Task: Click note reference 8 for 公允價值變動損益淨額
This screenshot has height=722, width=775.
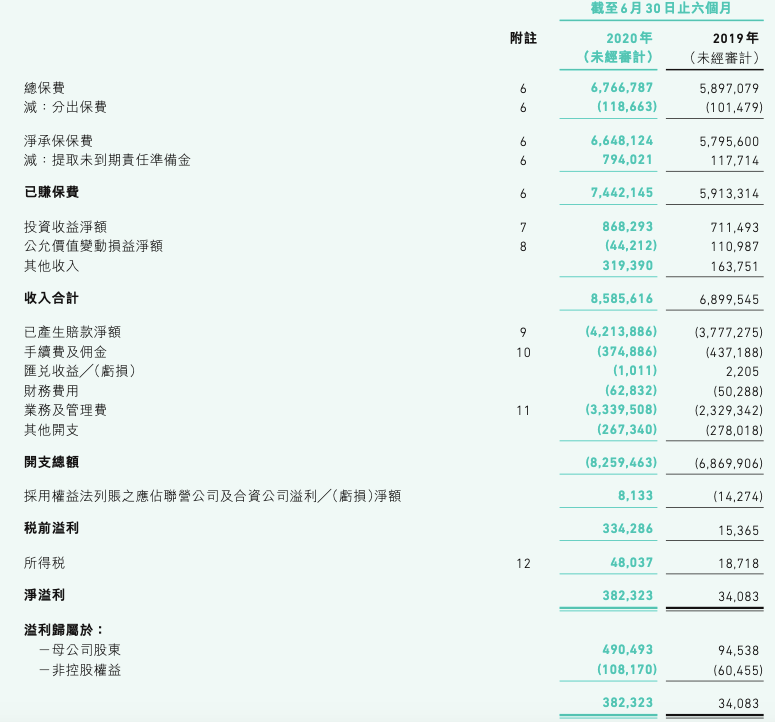Action: (523, 246)
